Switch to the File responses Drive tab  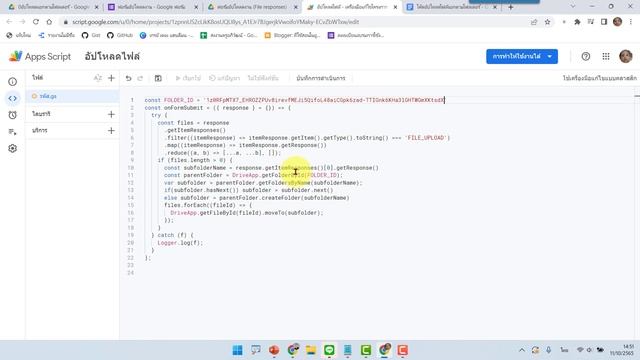point(252,7)
